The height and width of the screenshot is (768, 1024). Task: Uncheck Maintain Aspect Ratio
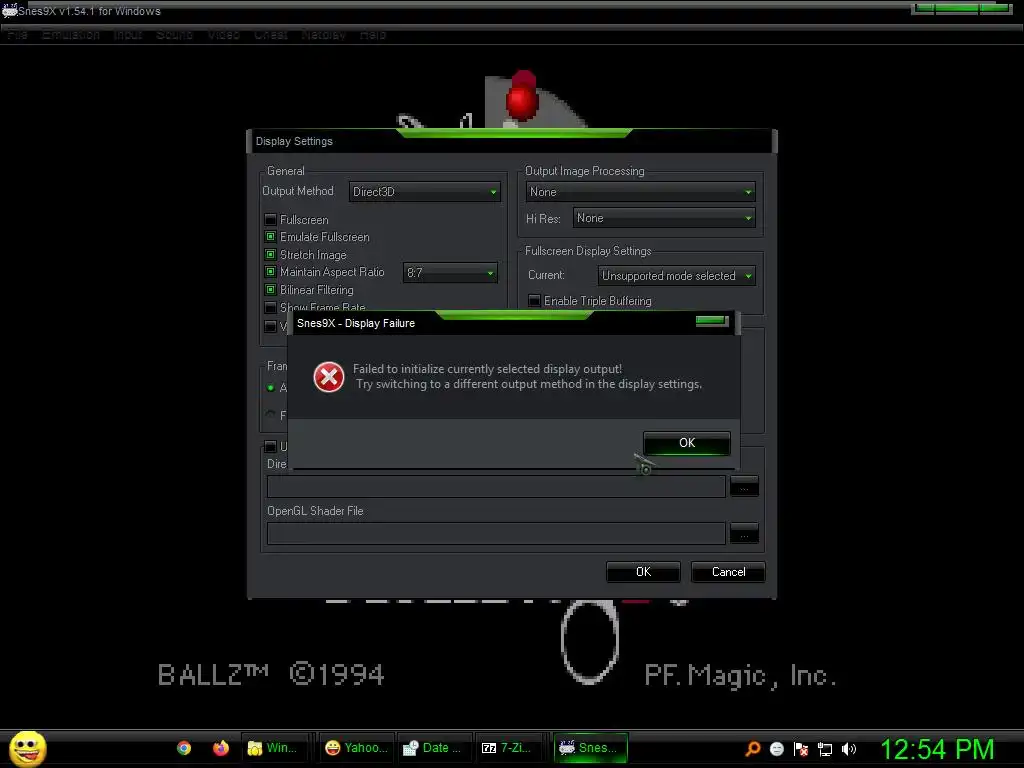coord(270,272)
